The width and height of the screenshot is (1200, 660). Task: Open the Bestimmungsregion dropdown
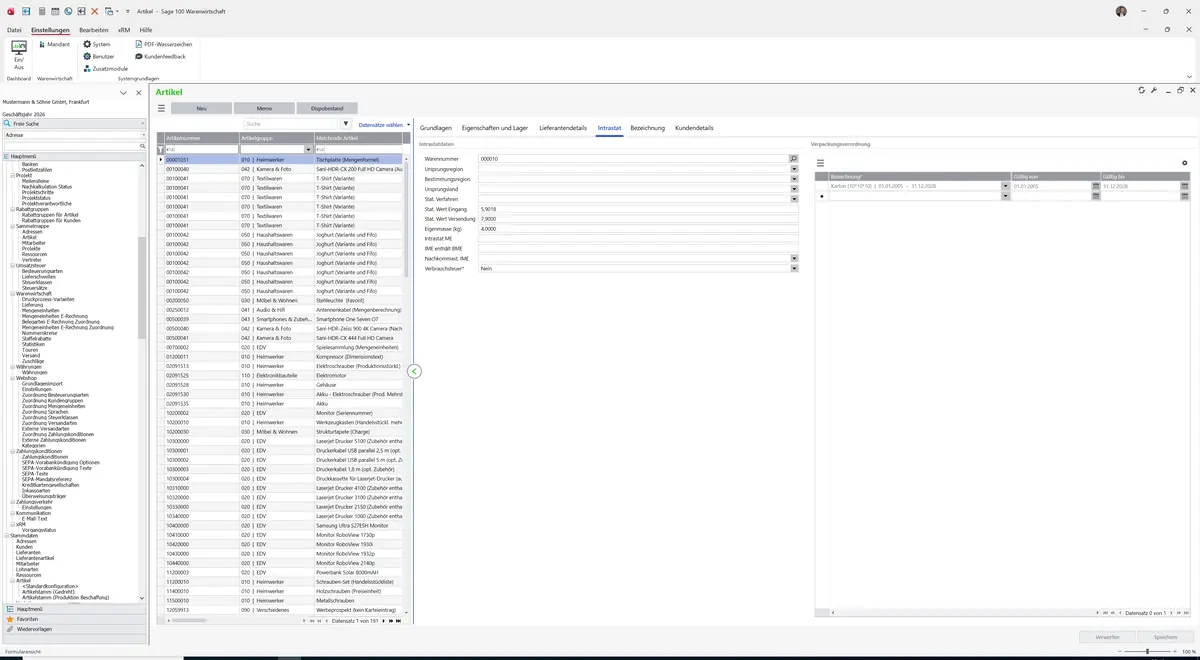pos(794,179)
